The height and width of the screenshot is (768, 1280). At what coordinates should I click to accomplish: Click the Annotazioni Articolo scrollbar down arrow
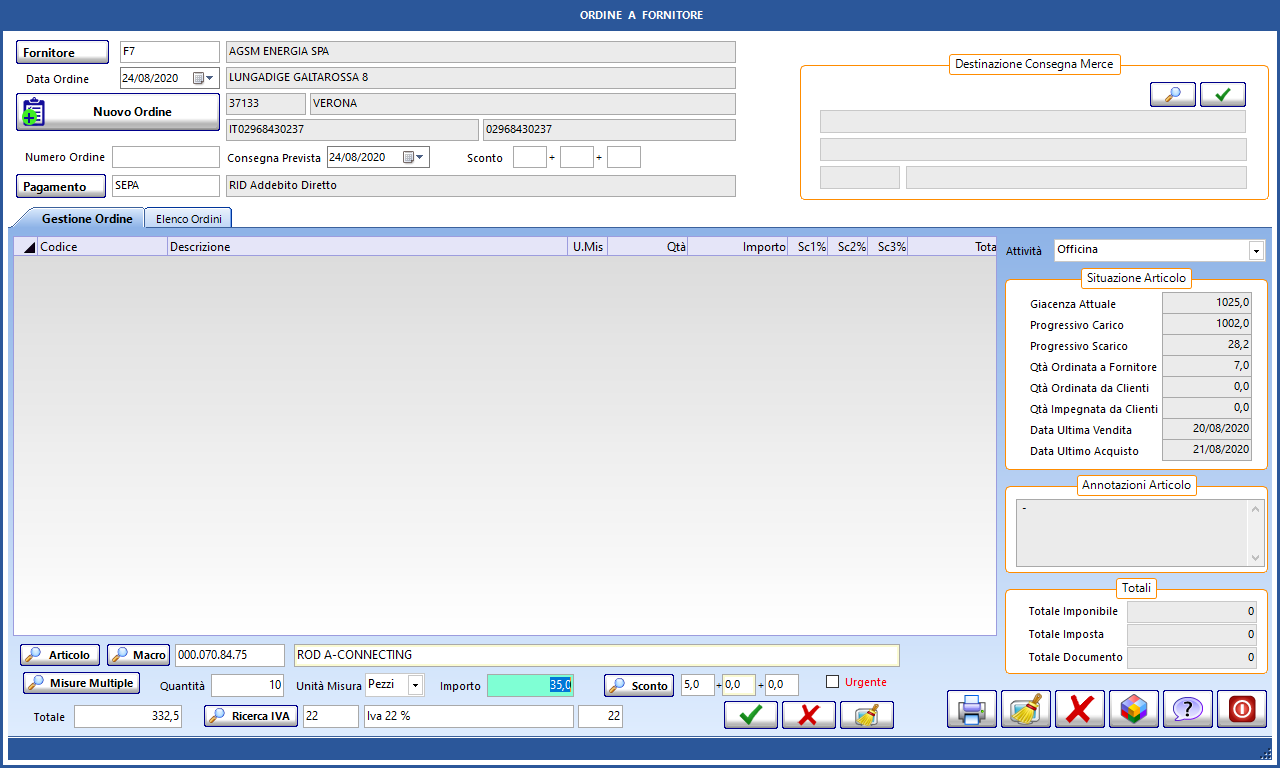click(1256, 558)
